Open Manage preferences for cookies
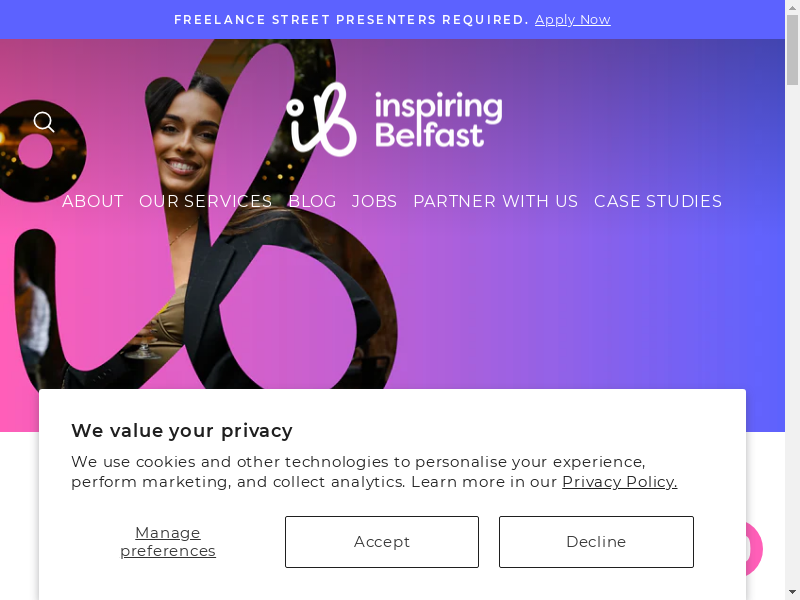The width and height of the screenshot is (800, 600). click(168, 542)
